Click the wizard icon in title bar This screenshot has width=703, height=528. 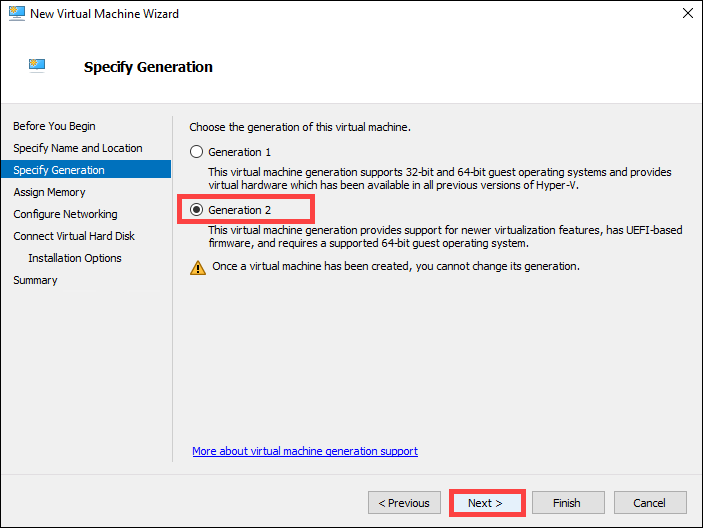point(16,13)
